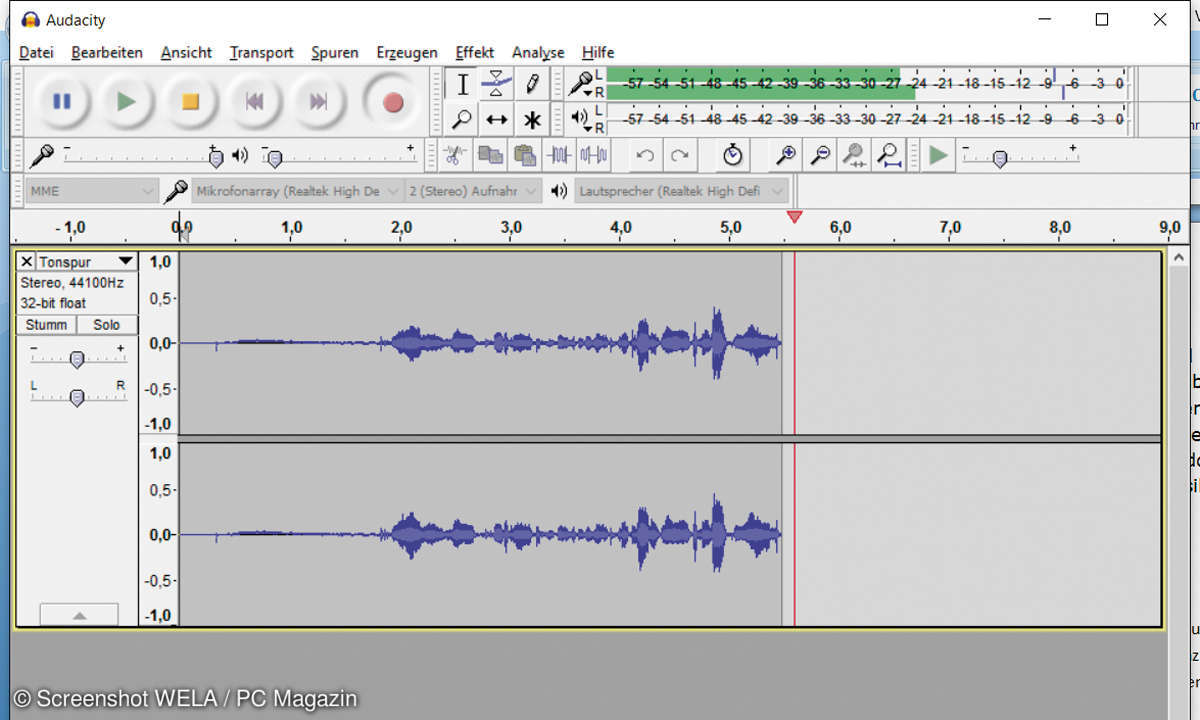Select the Draw pencil tool
This screenshot has height=720, width=1200.
[531, 84]
